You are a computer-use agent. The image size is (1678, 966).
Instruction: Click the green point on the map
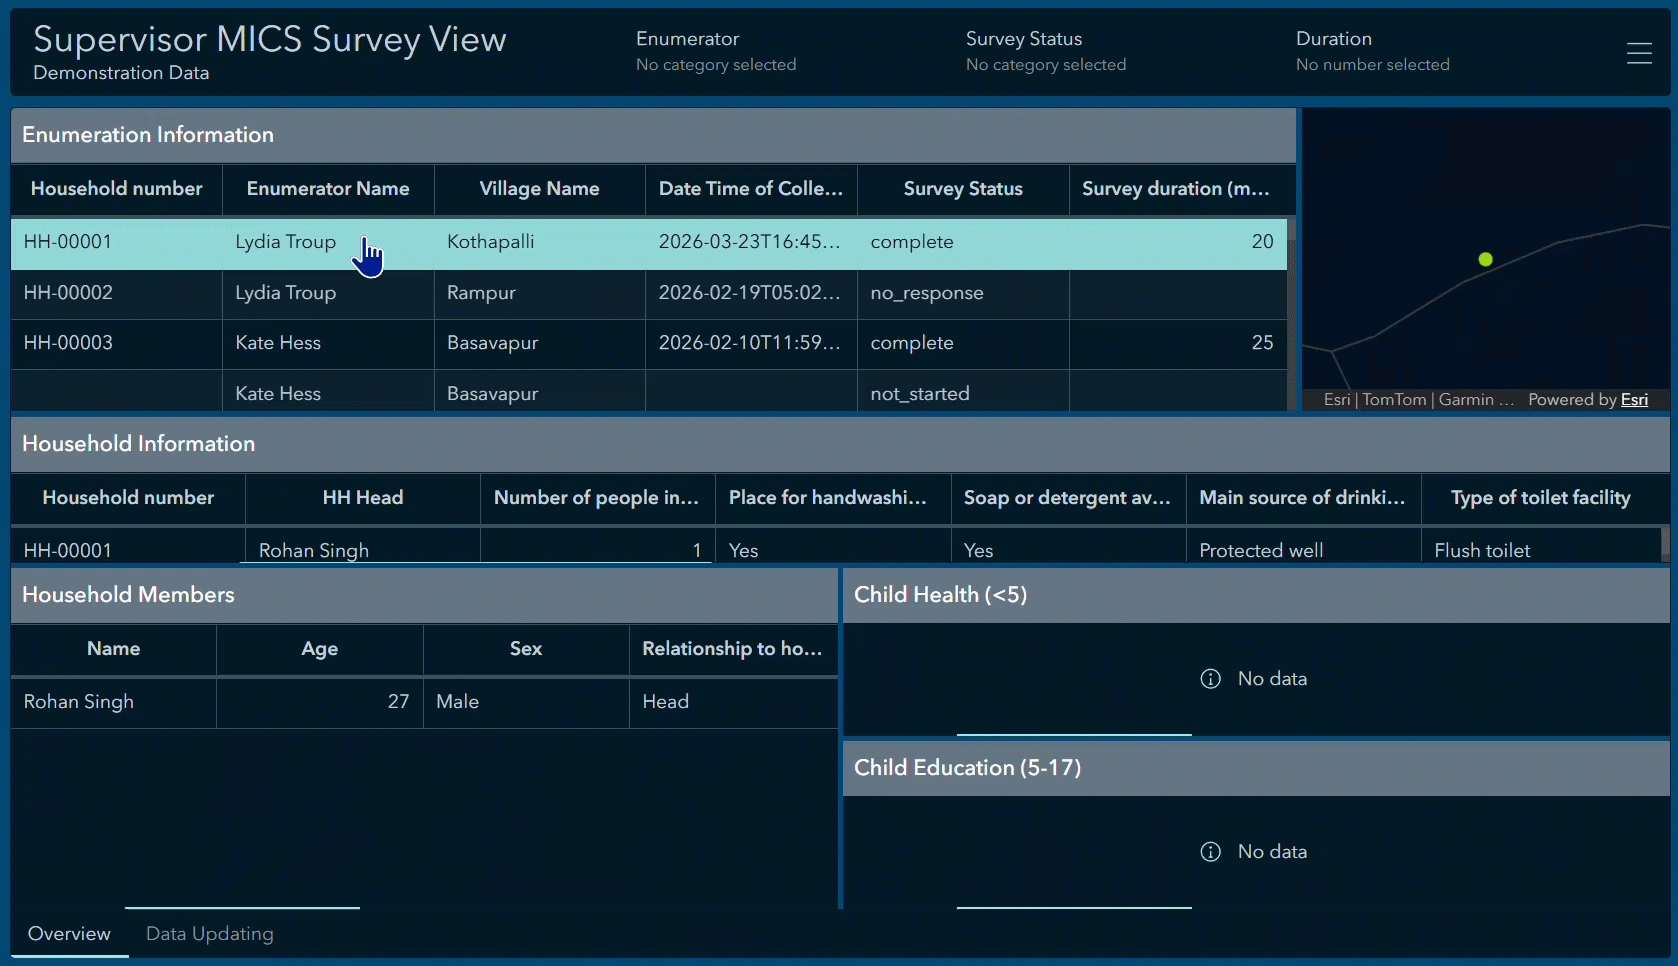click(x=1485, y=259)
